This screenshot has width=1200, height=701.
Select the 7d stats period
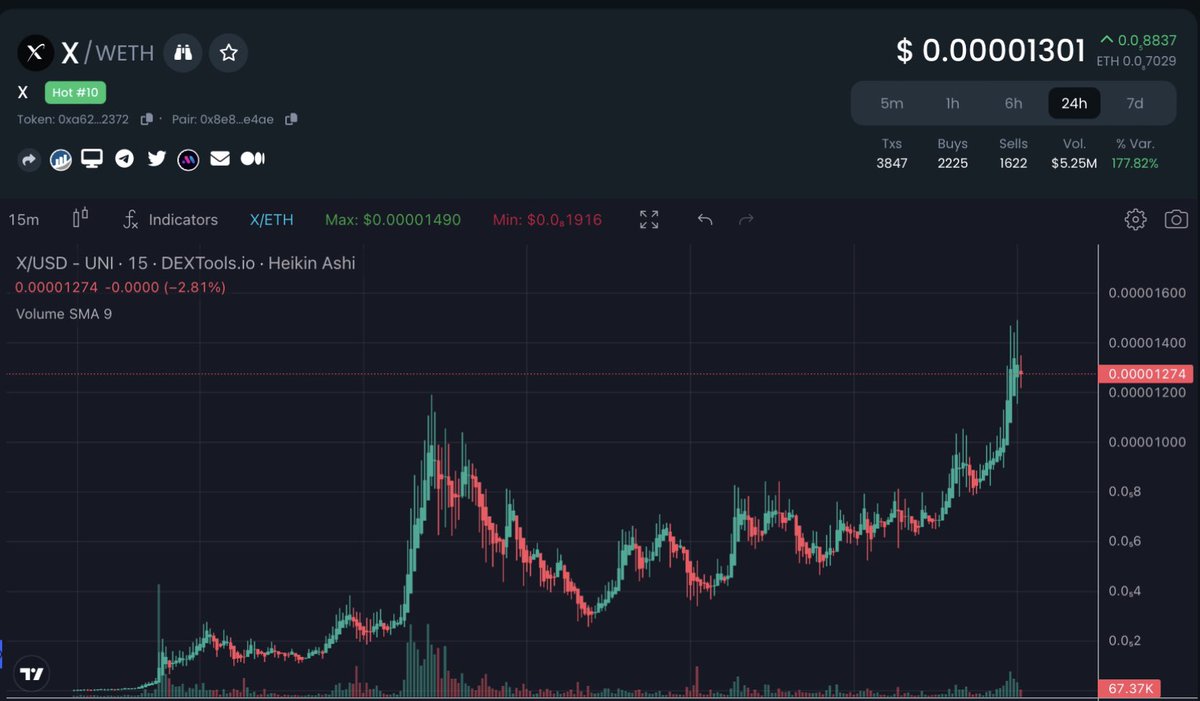pos(1135,103)
